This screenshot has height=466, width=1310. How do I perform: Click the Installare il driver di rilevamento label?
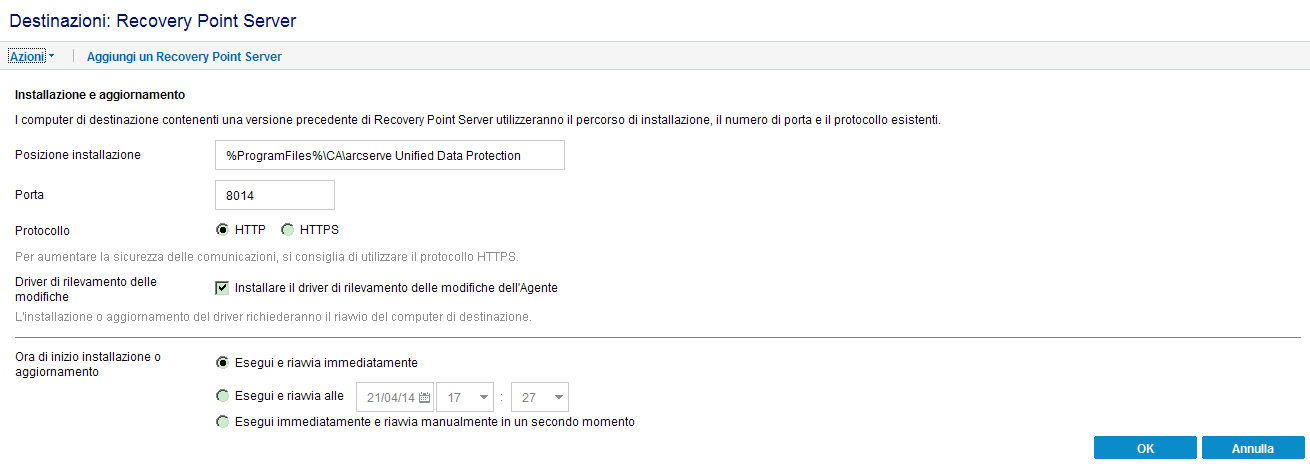(x=396, y=288)
